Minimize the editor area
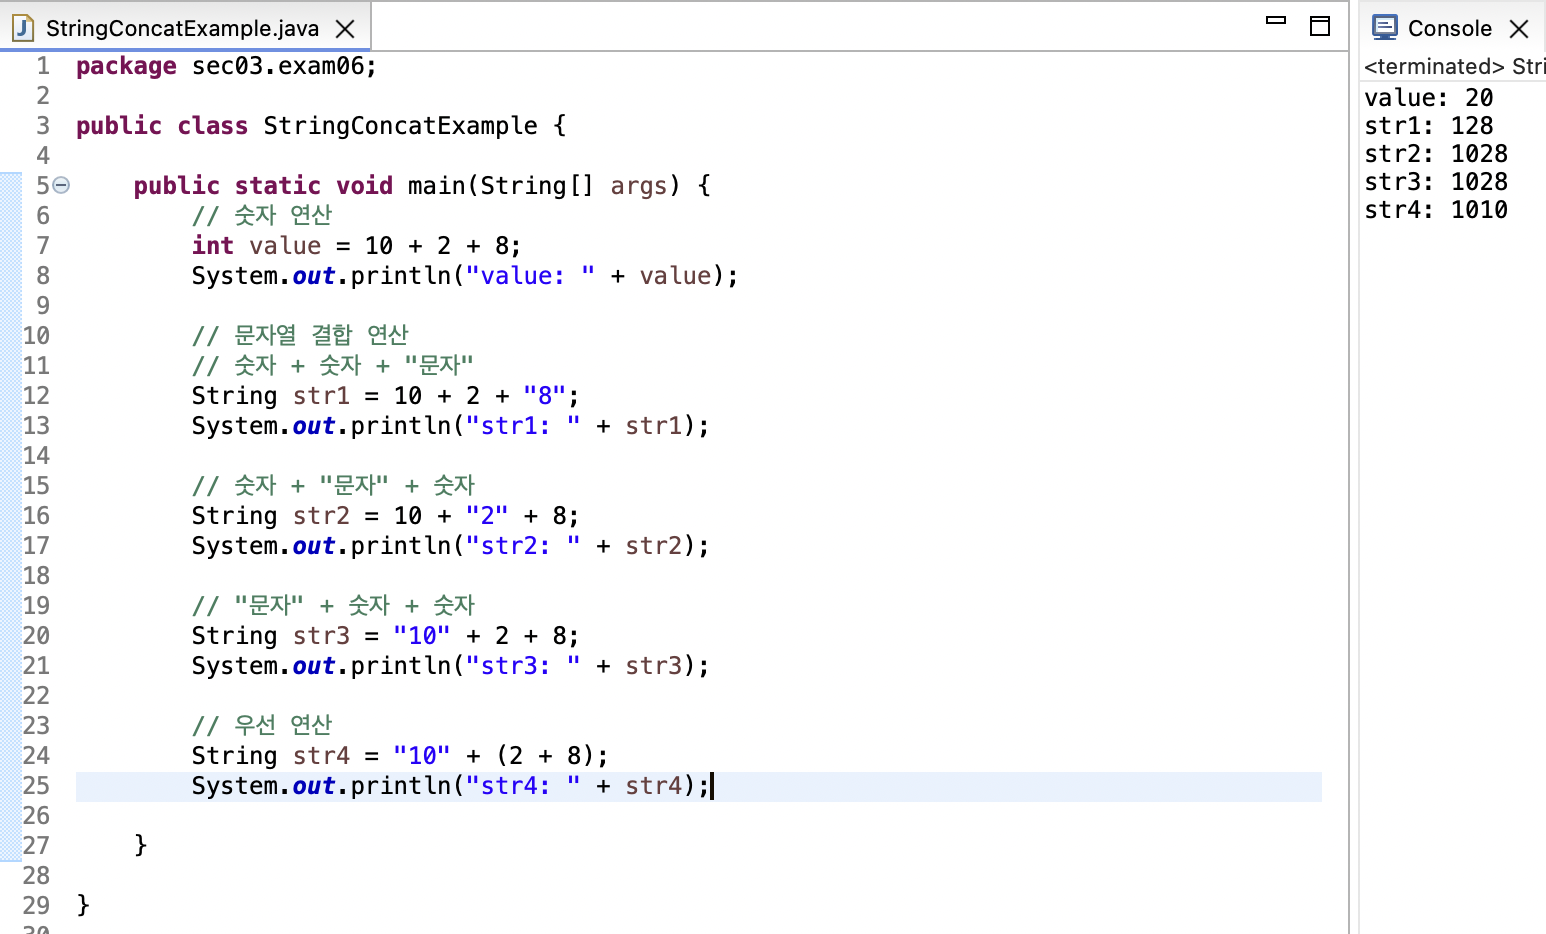The image size is (1546, 934). click(x=1276, y=20)
